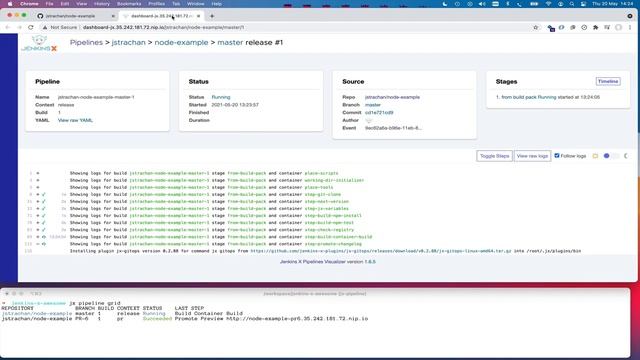The image size is (640, 360).
Task: Click the Not Secure warning icon
Action: click(x=45, y=27)
